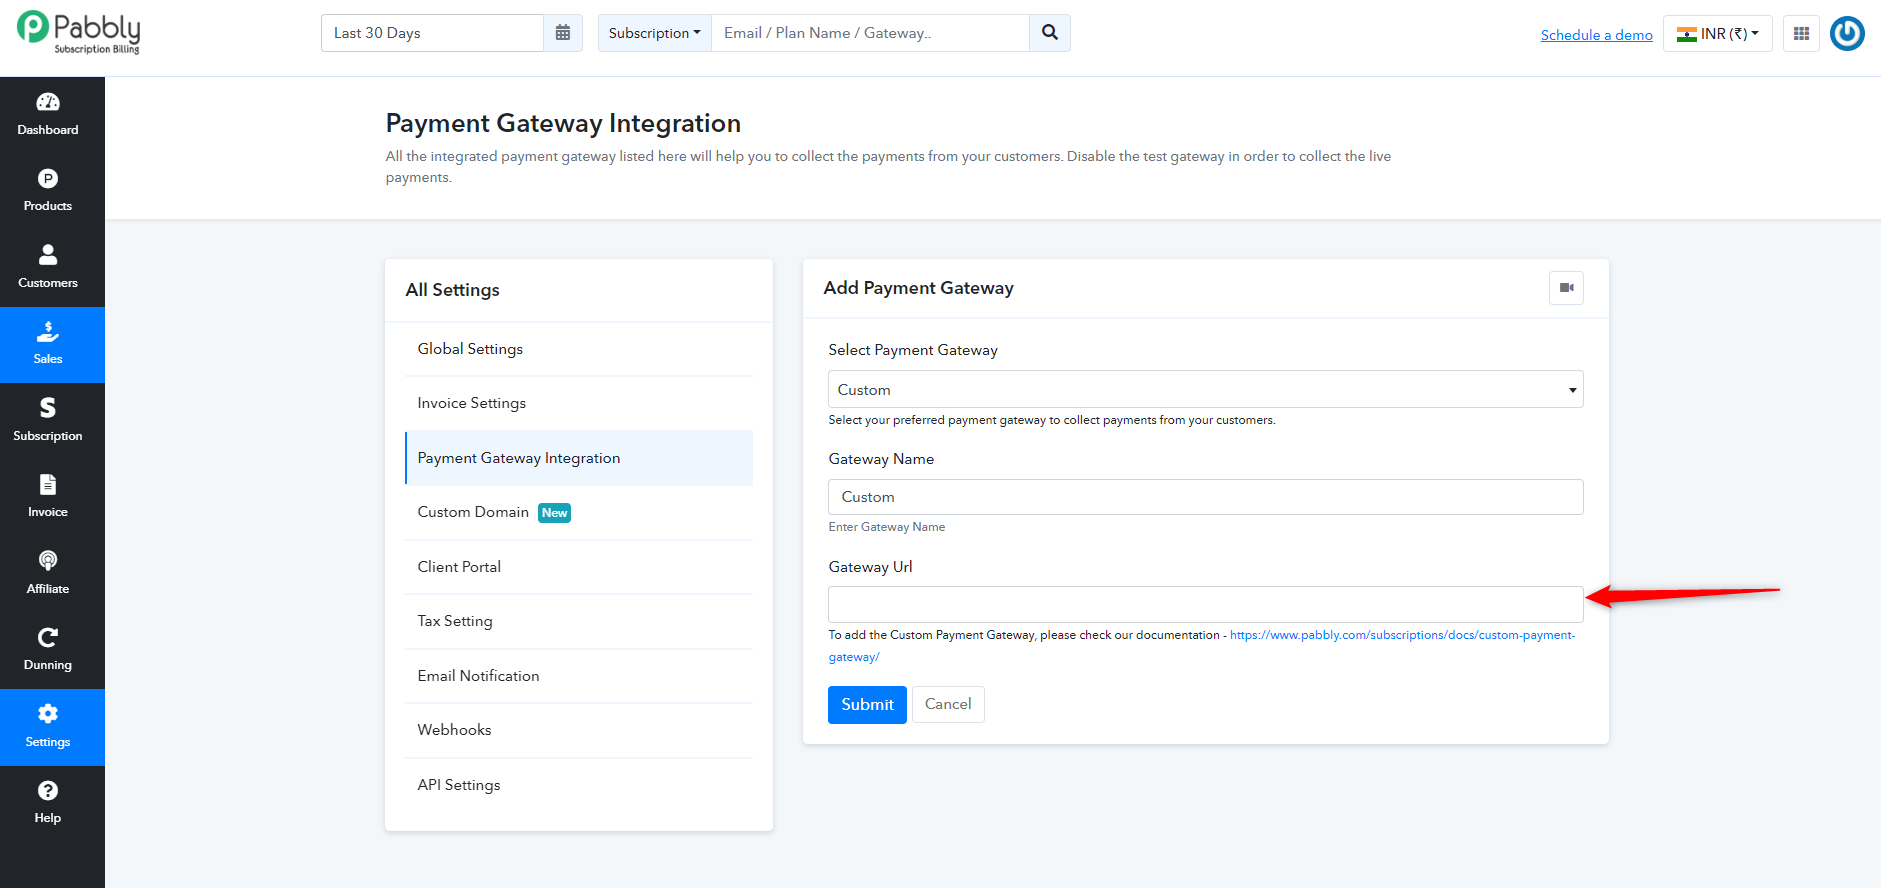Select Custom Domain in All Settings

579,512
